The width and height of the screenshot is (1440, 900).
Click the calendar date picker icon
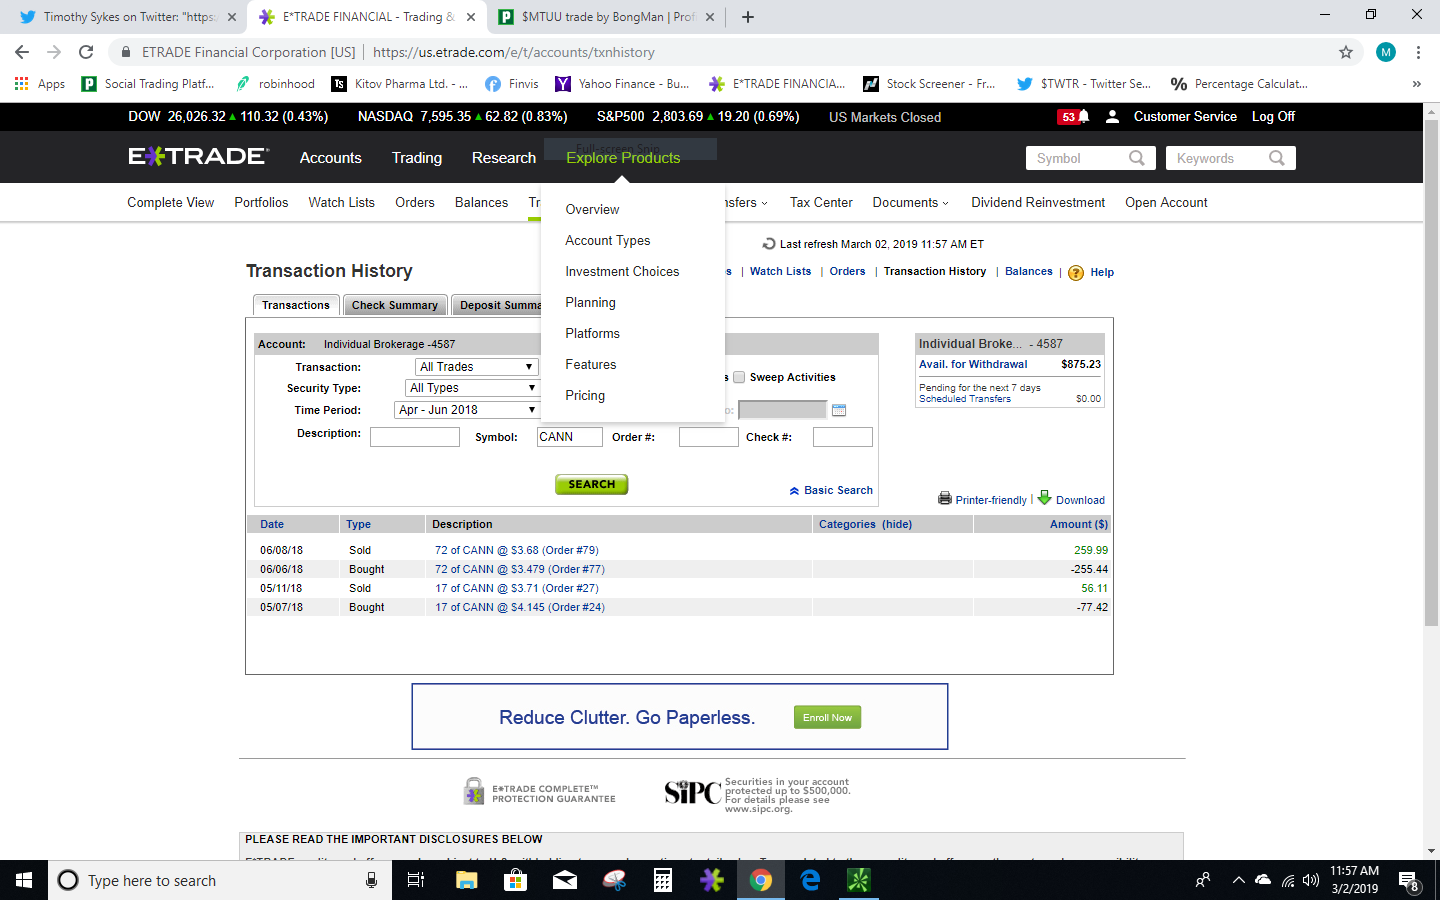(x=839, y=410)
